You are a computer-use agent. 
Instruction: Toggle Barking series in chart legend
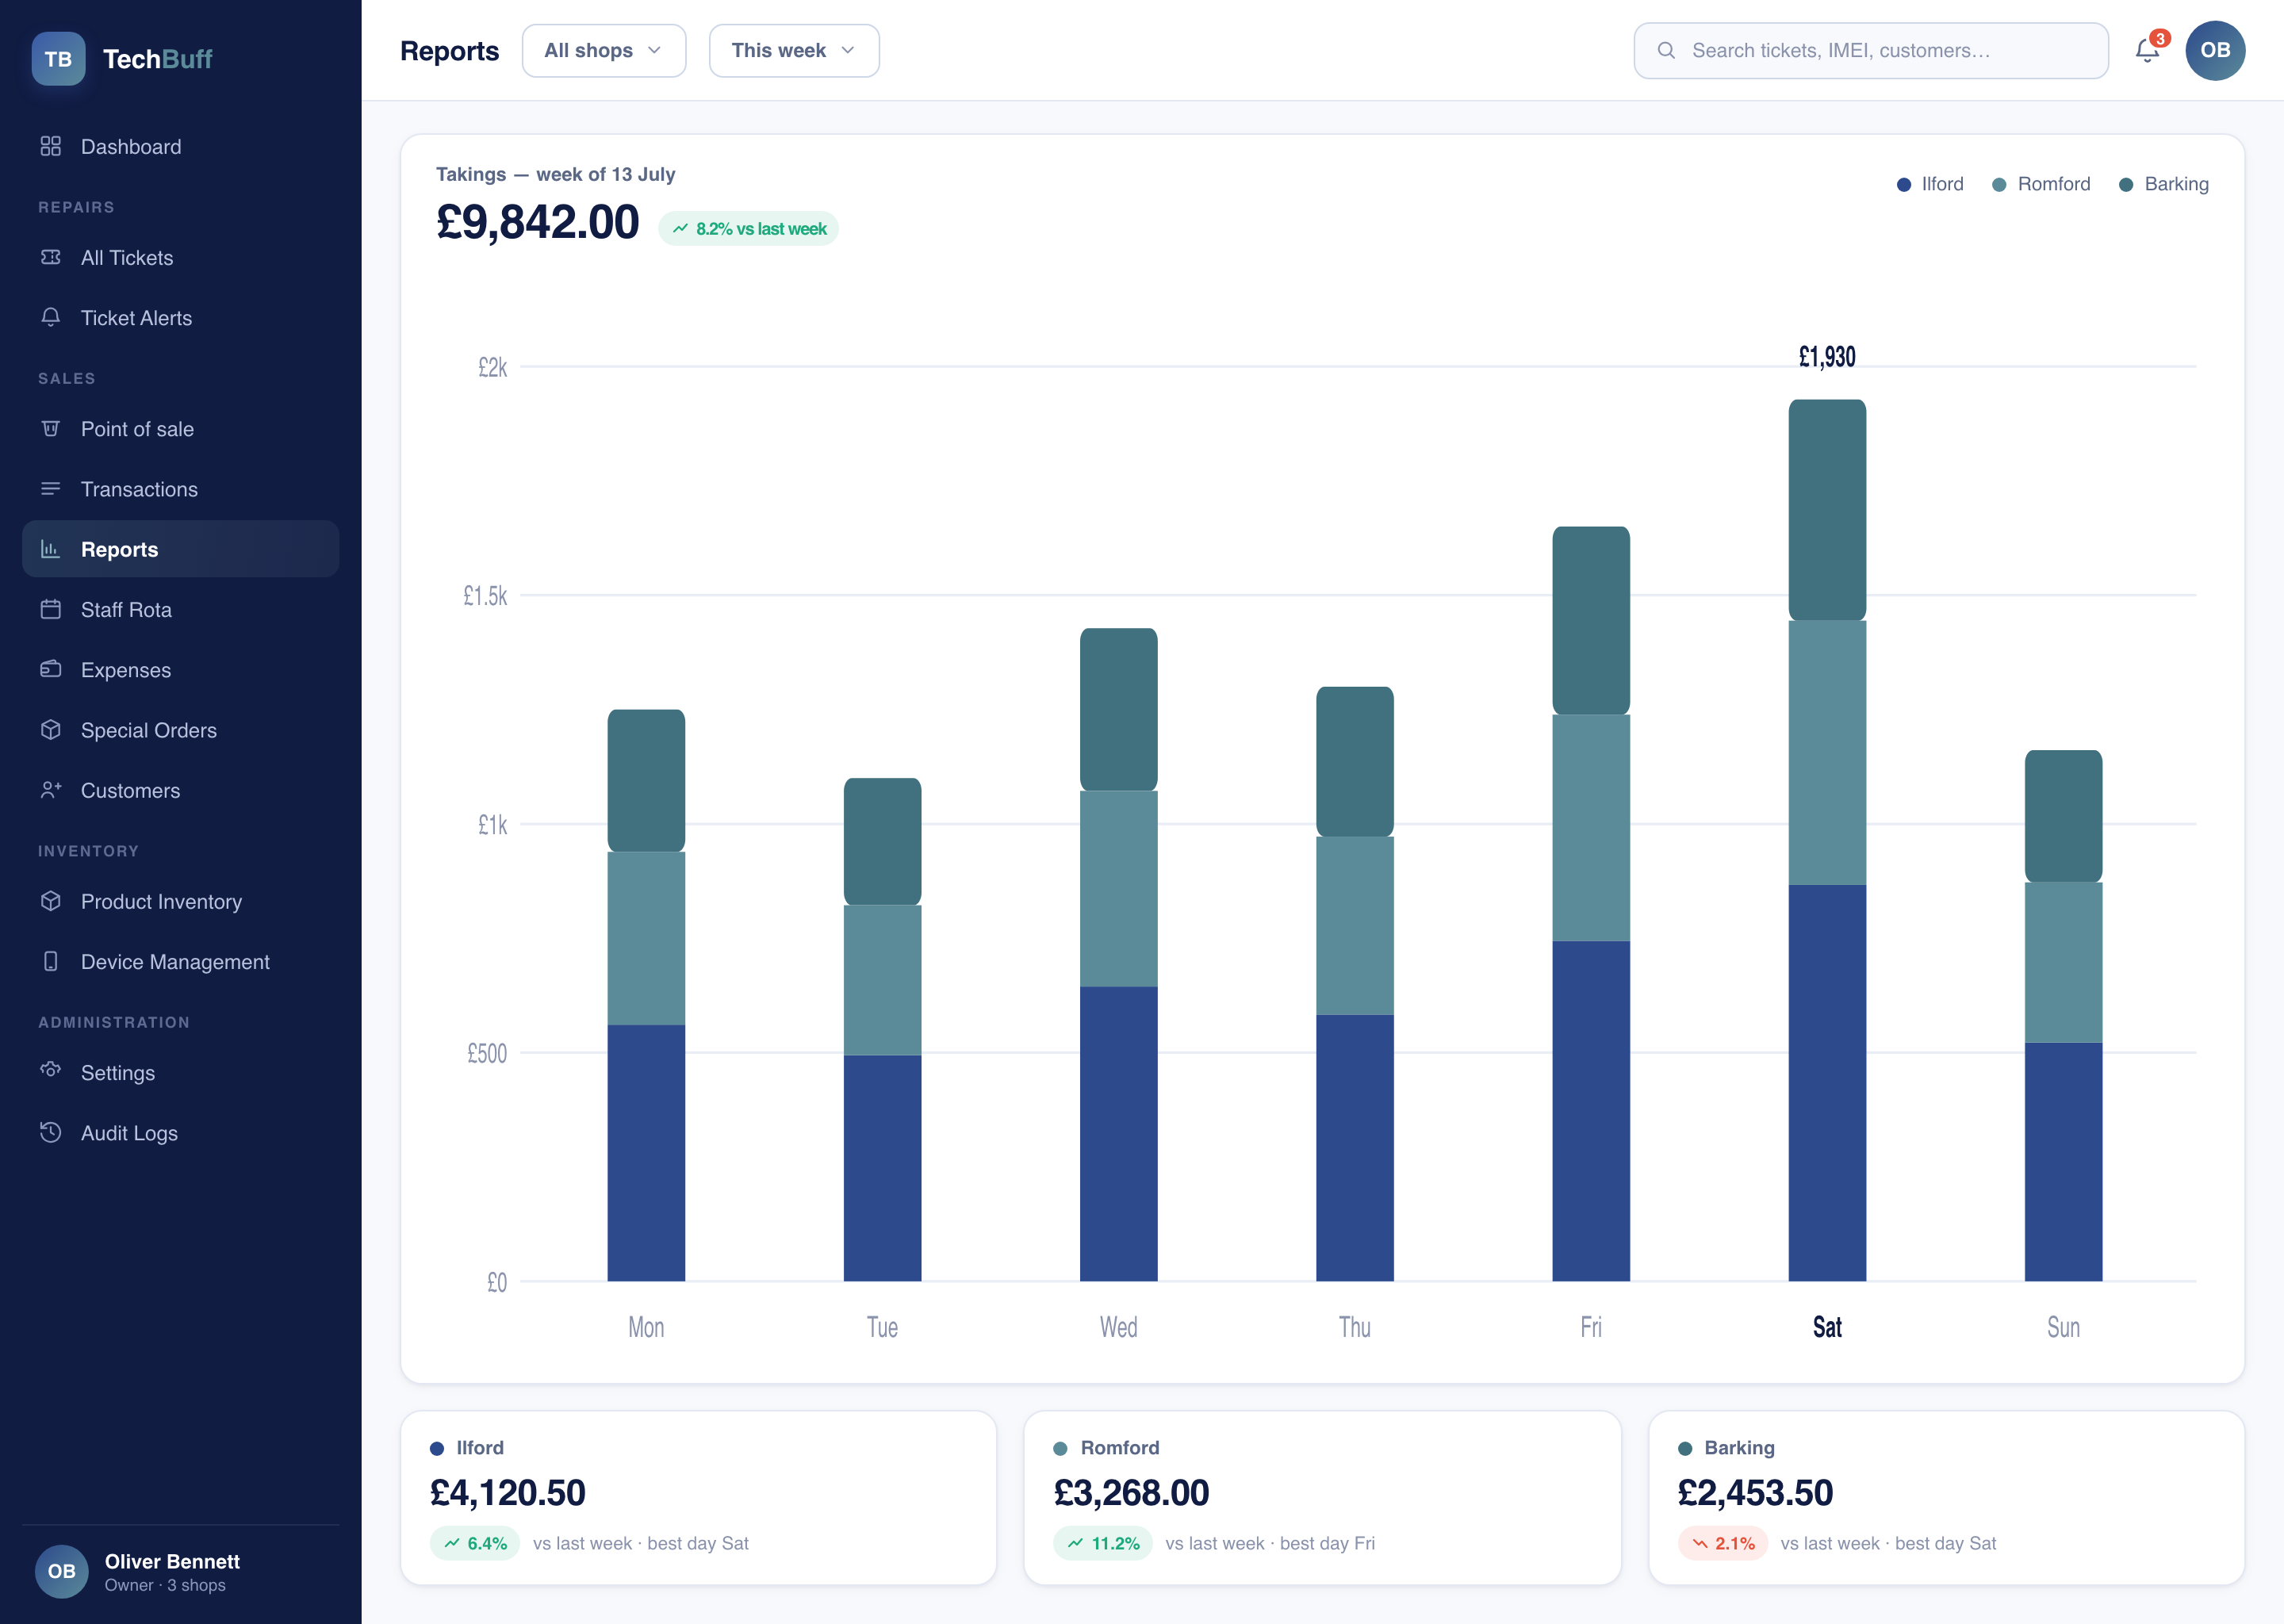point(2164,184)
